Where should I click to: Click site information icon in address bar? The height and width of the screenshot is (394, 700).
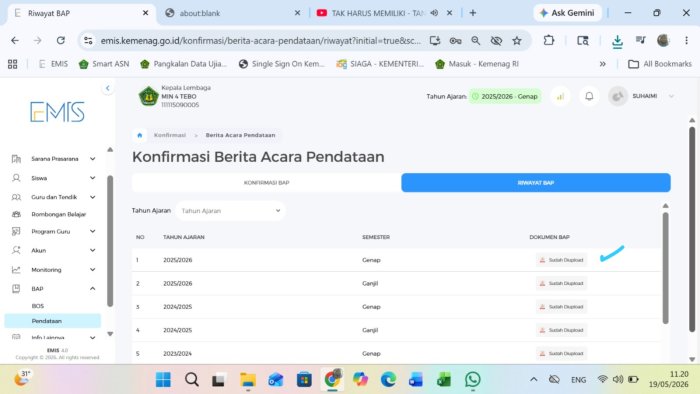click(88, 41)
